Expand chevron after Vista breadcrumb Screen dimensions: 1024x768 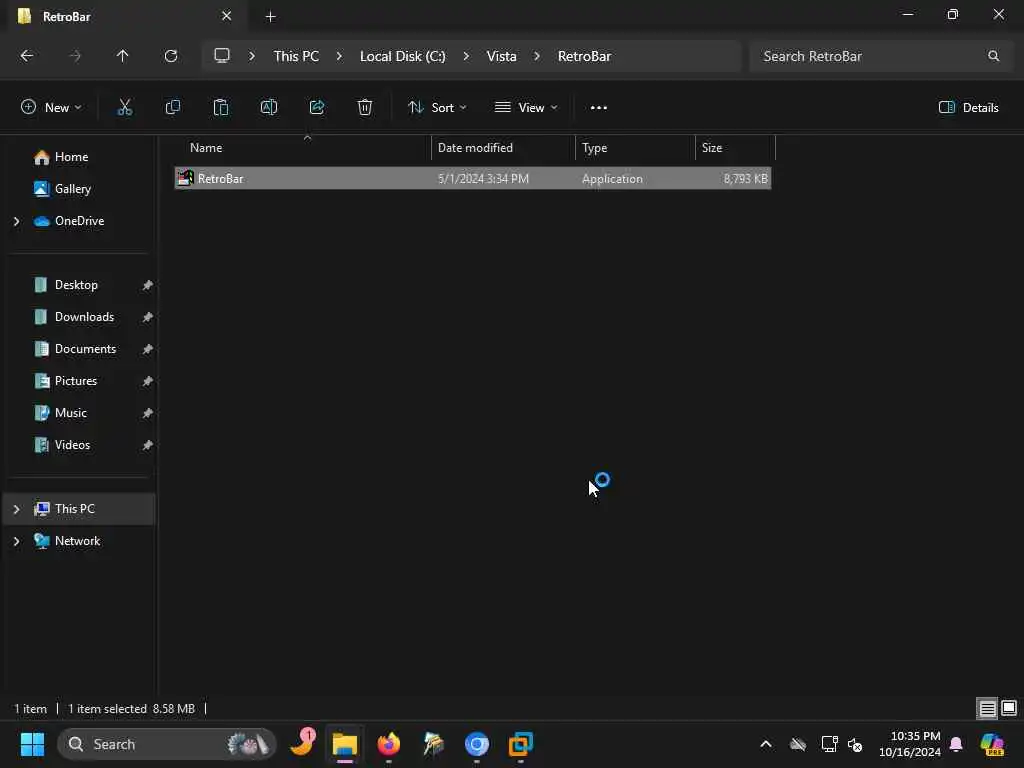click(x=537, y=56)
